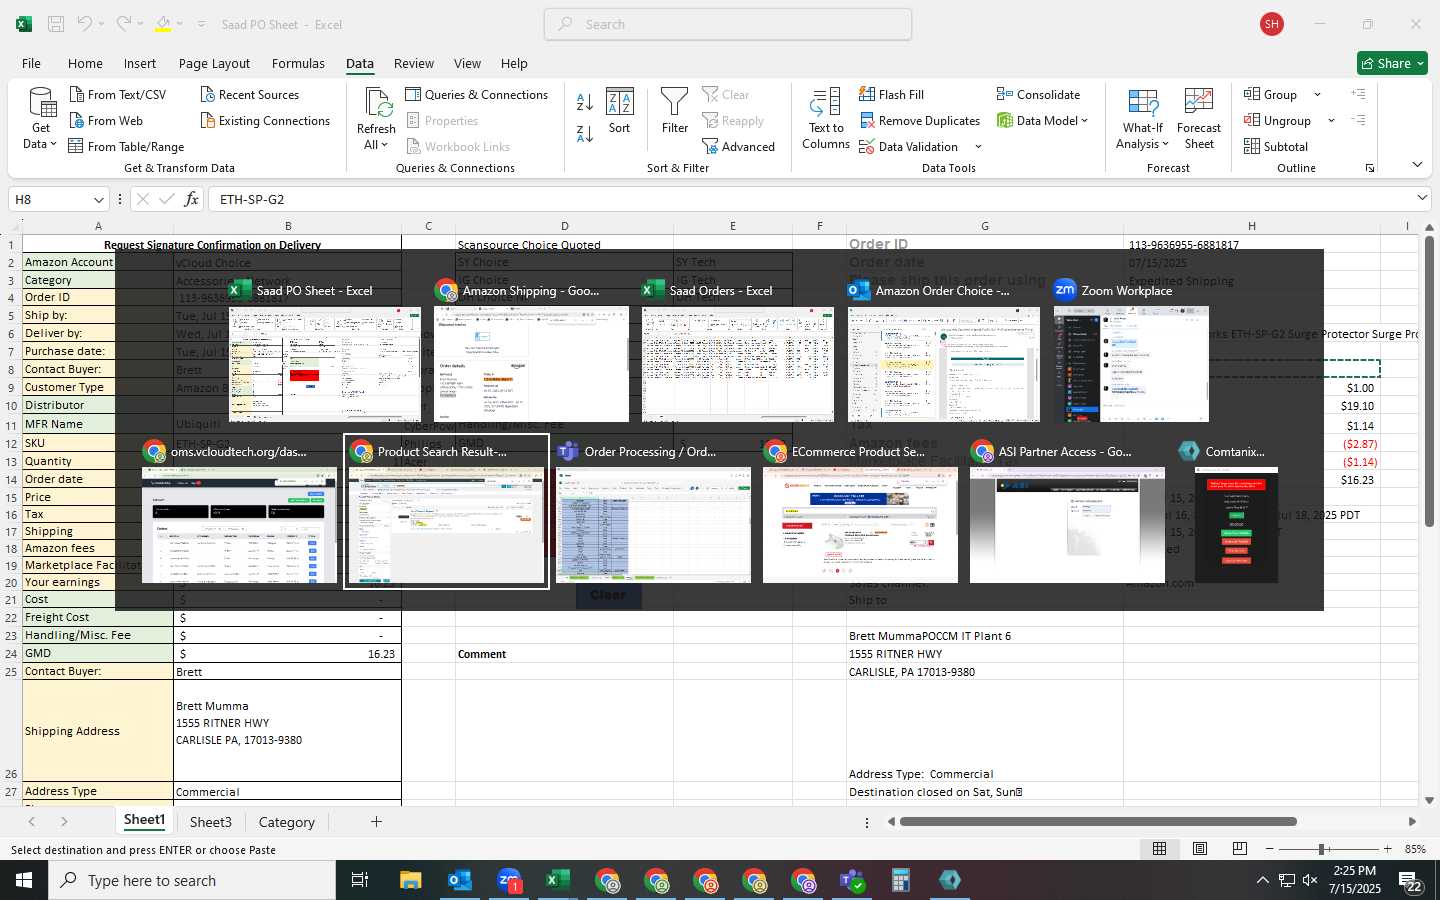Click the Group button

point(1271,94)
